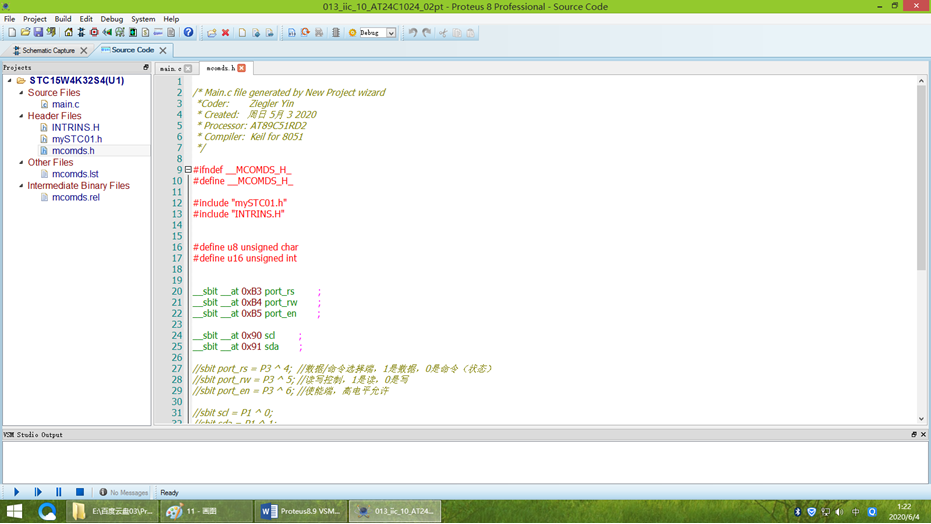Click the Cut scissors icon
931x524 pixels.
[443, 33]
